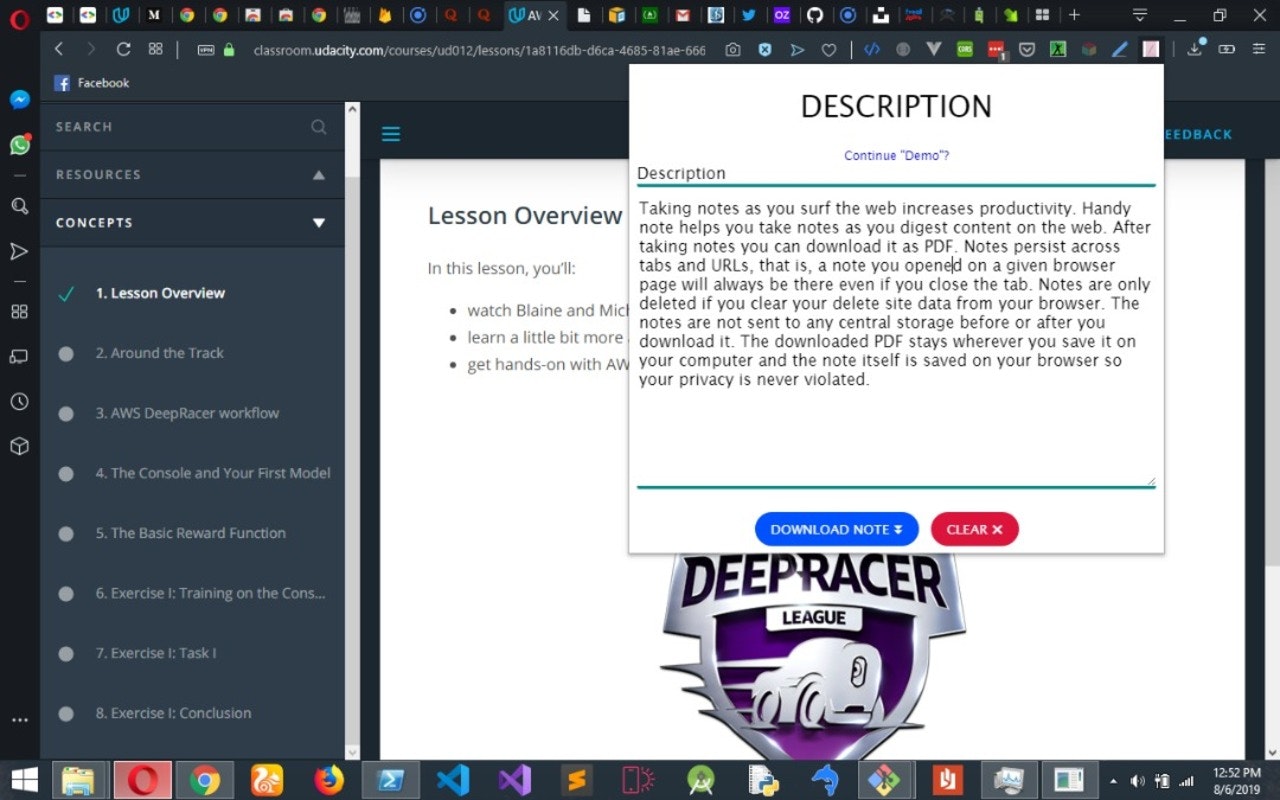Open Search panel in Opera sidebar
This screenshot has height=800, width=1280.
click(19, 206)
